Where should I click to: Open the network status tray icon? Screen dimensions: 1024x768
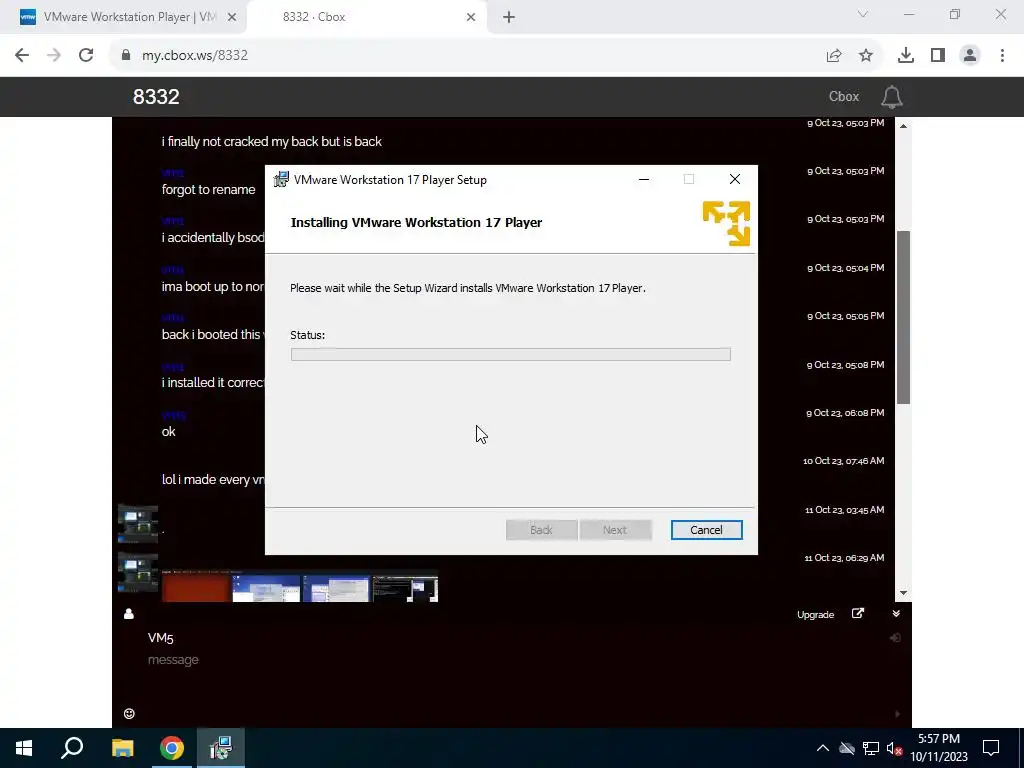(871, 748)
